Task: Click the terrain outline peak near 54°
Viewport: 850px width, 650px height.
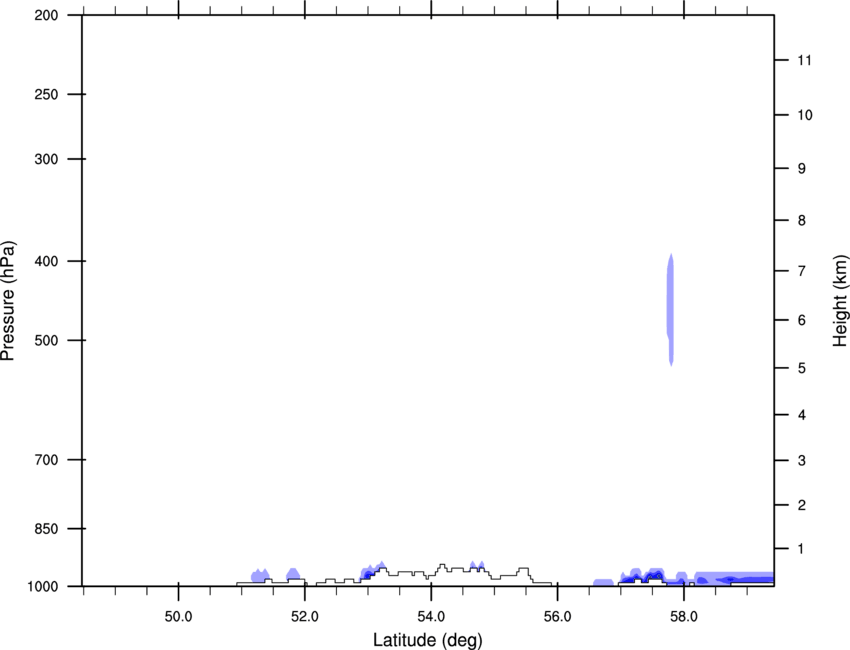Action: click(442, 567)
